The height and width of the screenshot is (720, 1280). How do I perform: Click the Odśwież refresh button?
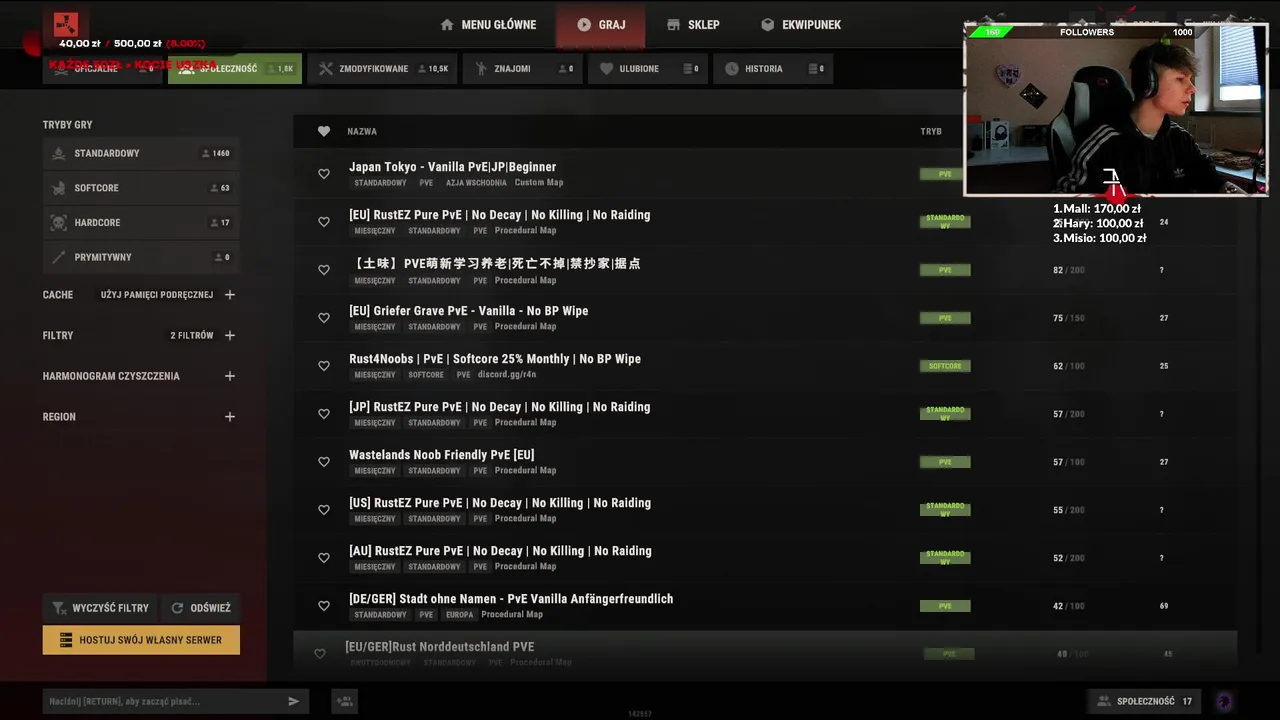click(201, 608)
